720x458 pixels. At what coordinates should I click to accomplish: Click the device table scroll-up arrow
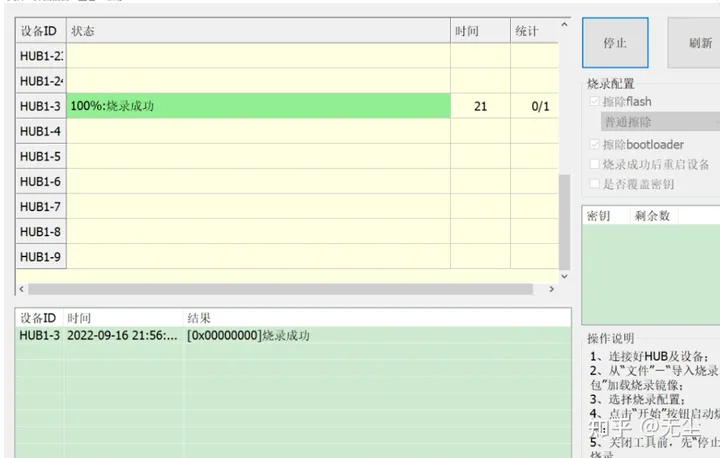pos(564,25)
